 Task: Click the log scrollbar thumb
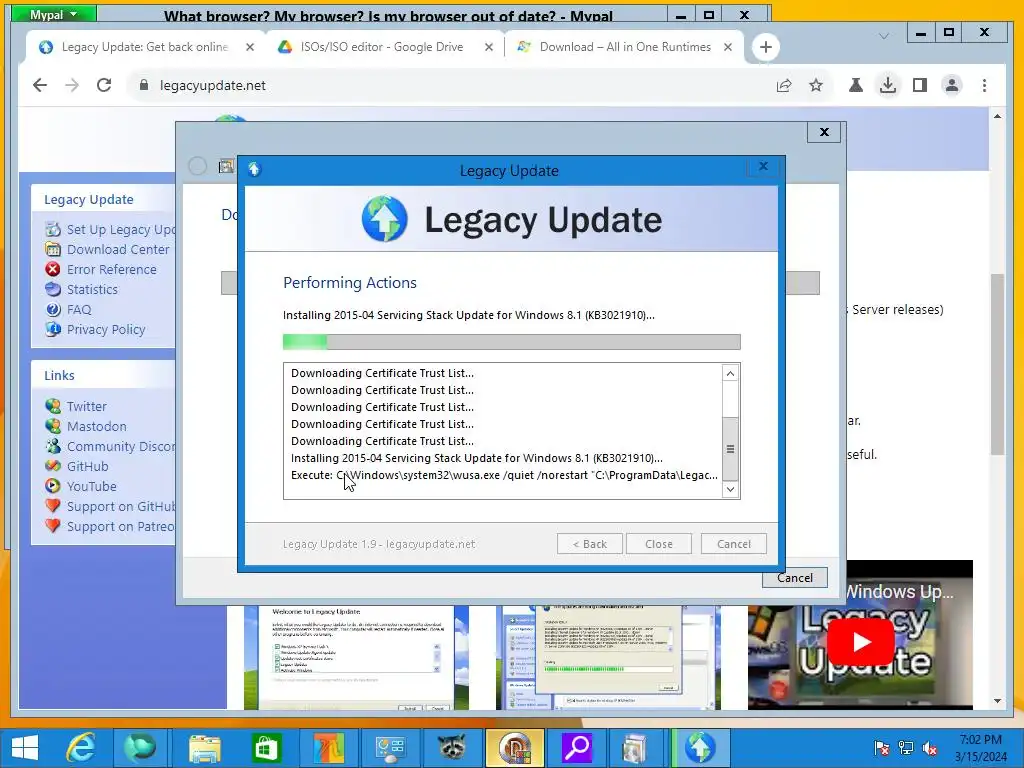[x=730, y=449]
